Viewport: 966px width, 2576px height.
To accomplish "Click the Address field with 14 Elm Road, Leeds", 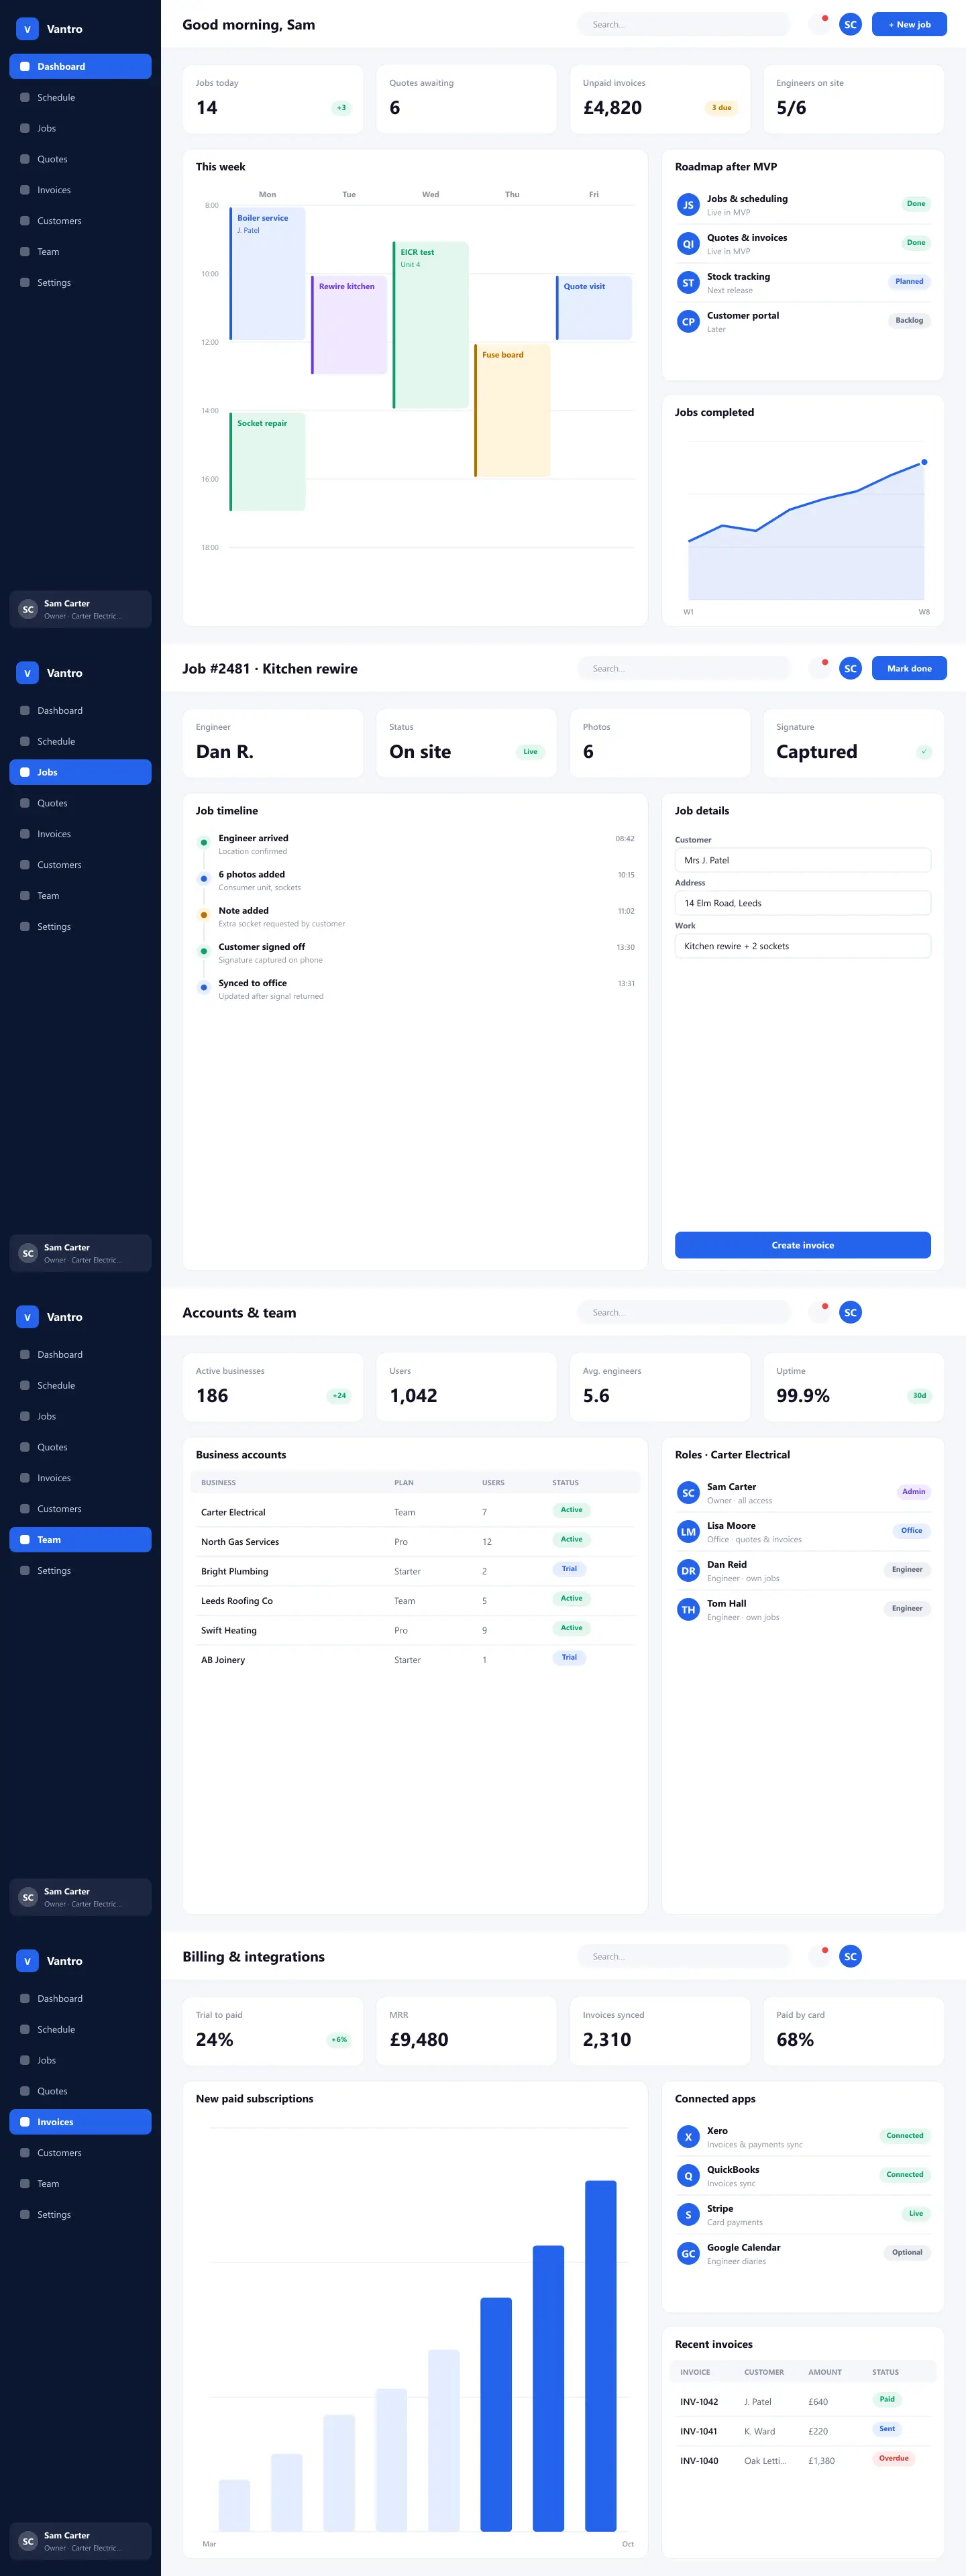I will tap(802, 903).
